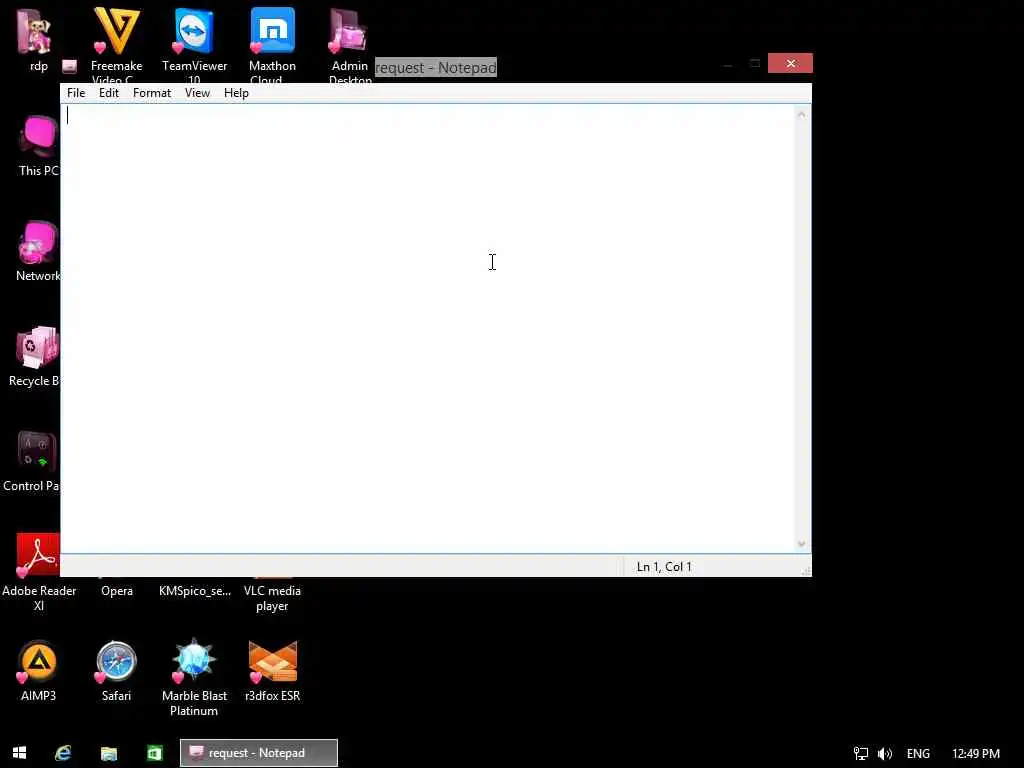
Task: Select the This PC desktop icon
Action: tap(38, 145)
